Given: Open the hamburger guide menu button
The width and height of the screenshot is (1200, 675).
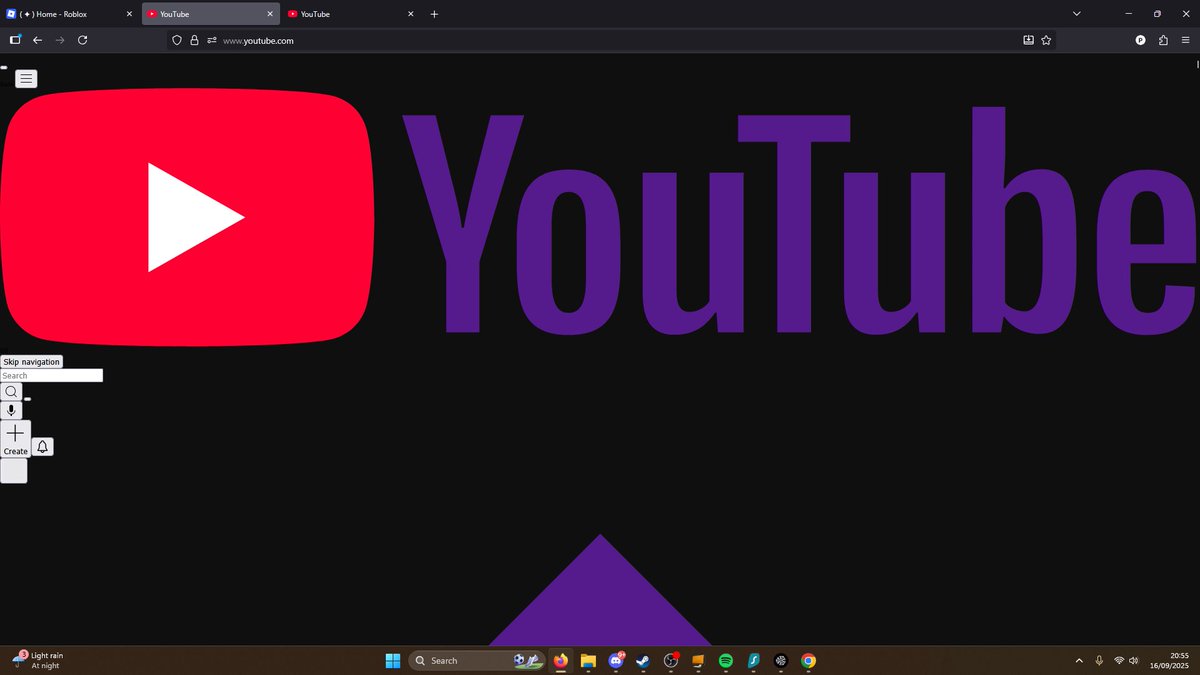Looking at the screenshot, I should (x=26, y=79).
